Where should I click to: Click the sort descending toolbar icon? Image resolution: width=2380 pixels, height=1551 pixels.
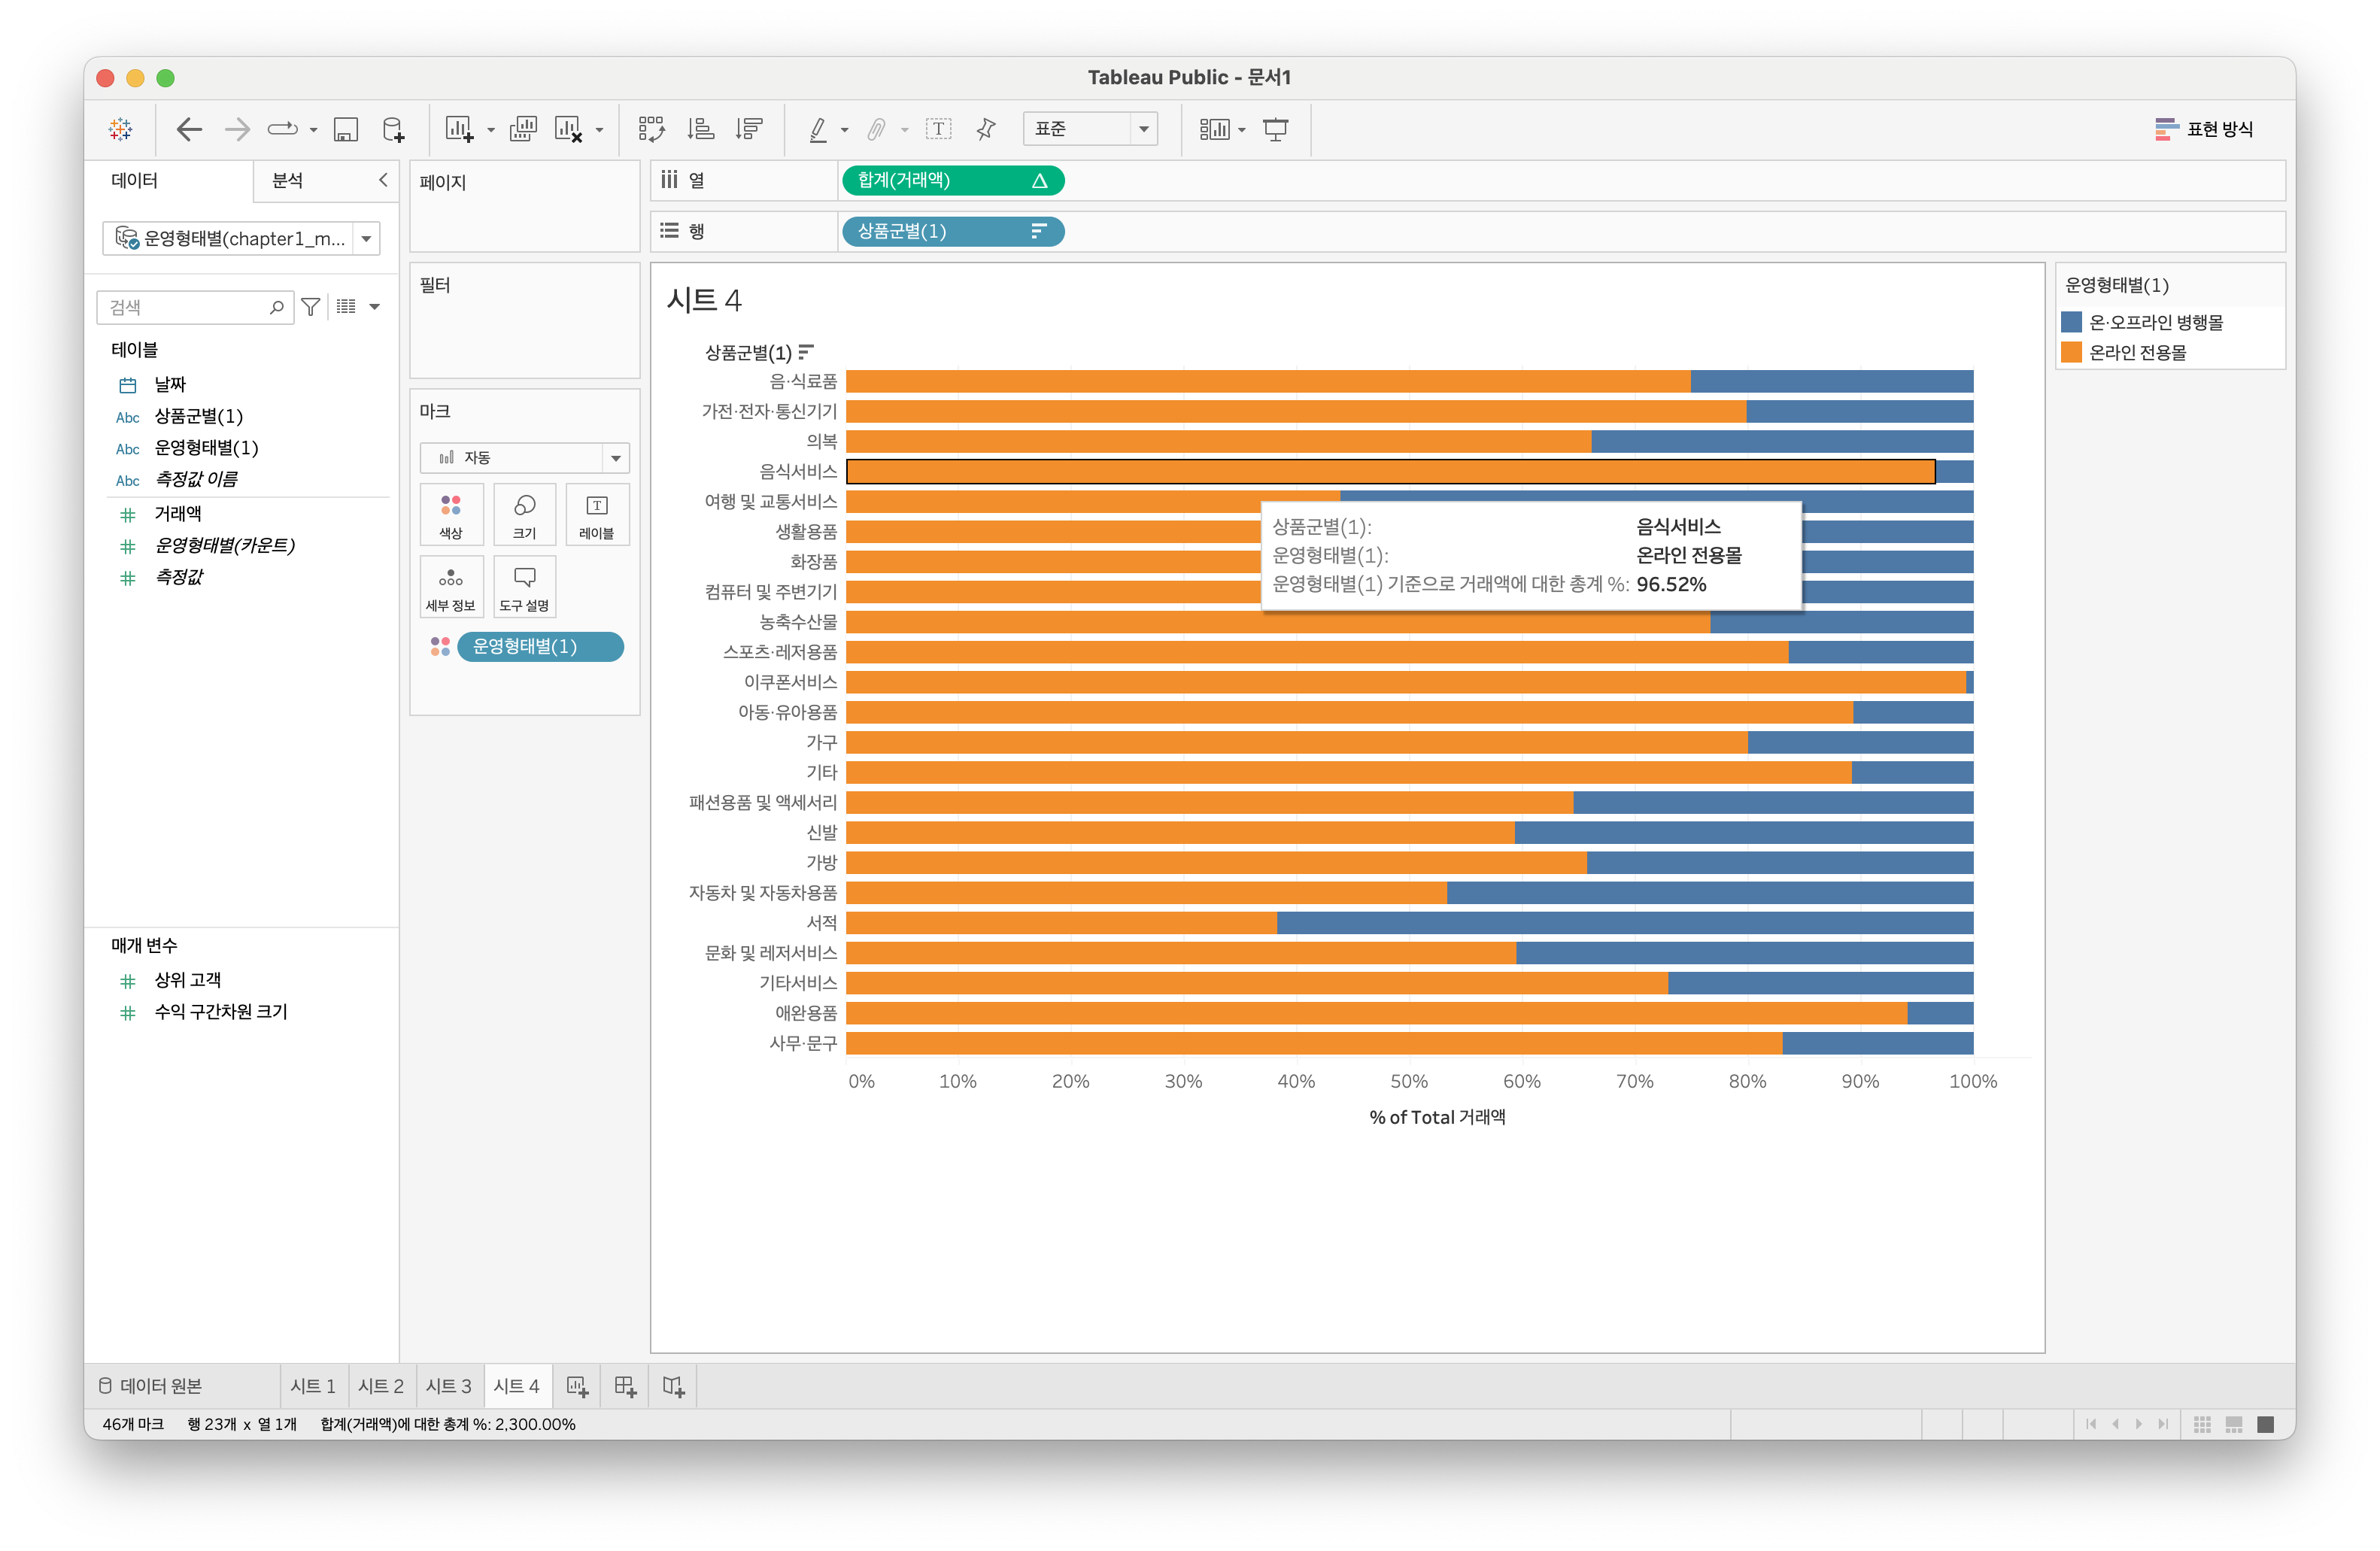pyautogui.click(x=749, y=129)
